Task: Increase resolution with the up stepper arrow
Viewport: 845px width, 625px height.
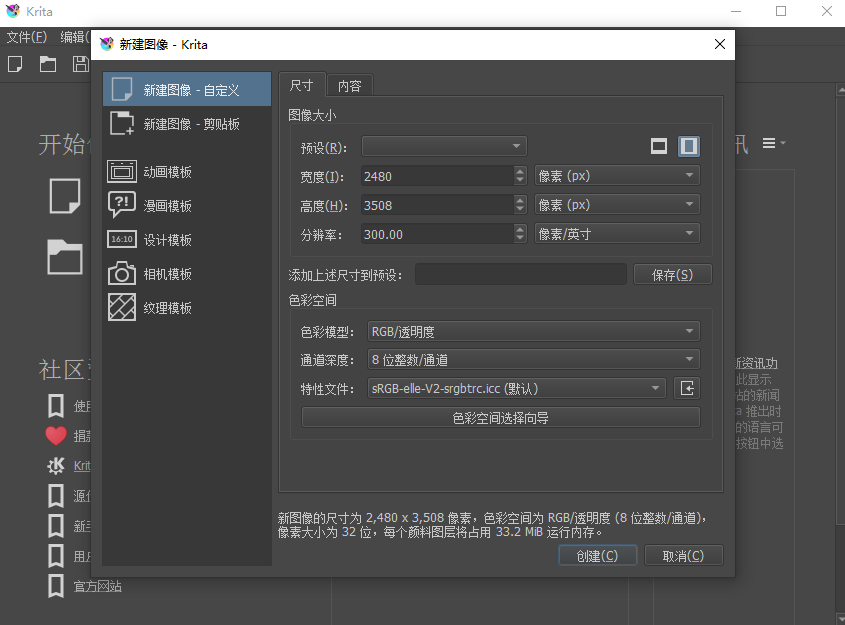Action: coord(520,229)
